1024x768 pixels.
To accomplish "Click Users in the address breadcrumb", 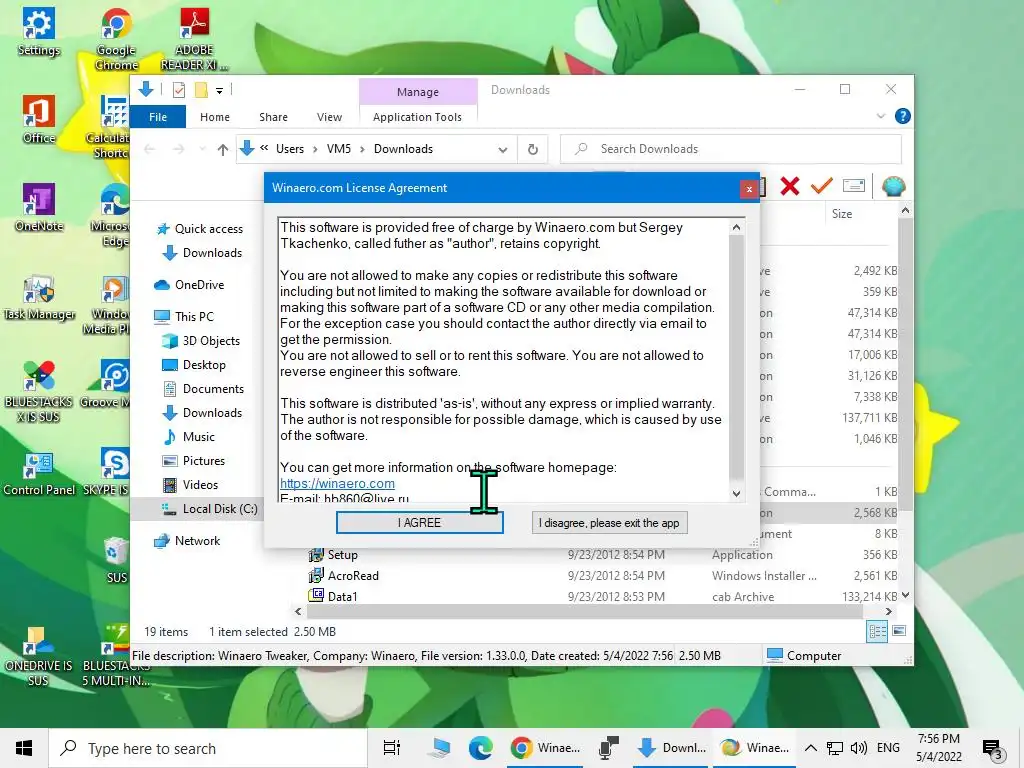I will (x=290, y=149).
